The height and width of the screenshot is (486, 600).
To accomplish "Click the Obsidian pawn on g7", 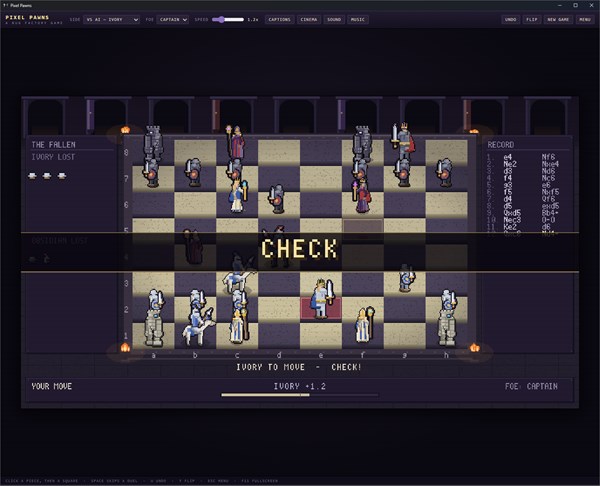I will [x=403, y=173].
